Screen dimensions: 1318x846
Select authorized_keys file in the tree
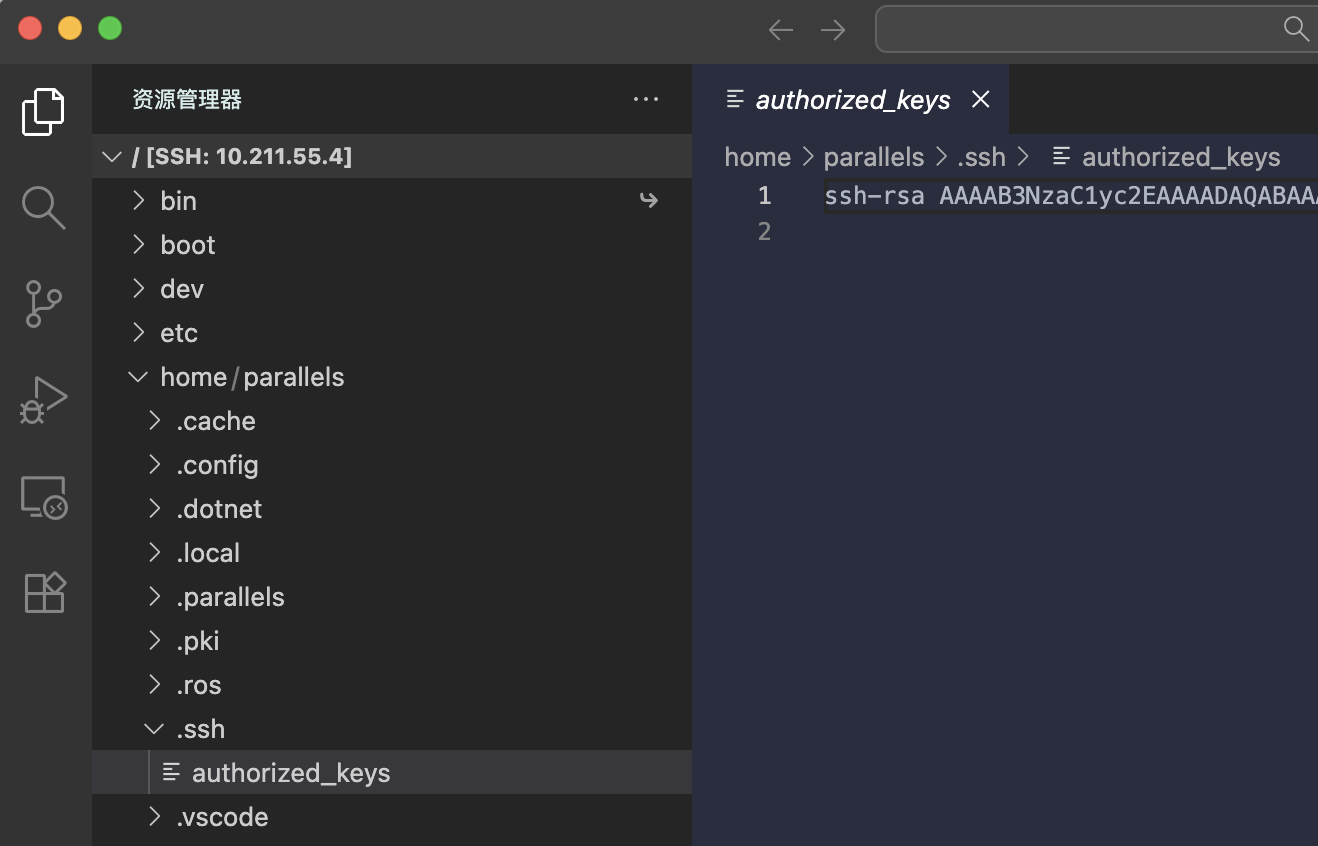click(290, 773)
